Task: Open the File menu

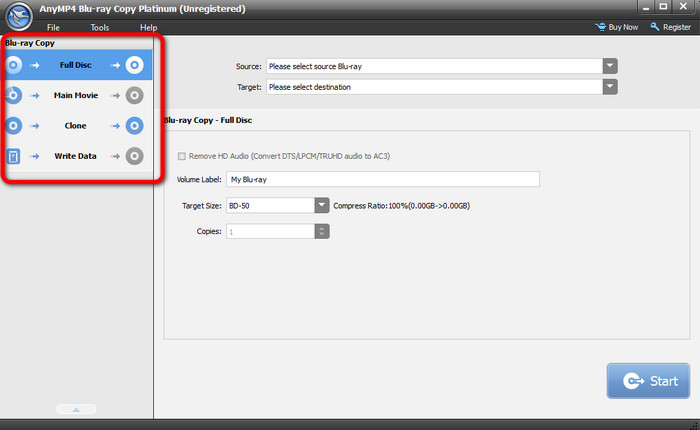Action: point(53,27)
